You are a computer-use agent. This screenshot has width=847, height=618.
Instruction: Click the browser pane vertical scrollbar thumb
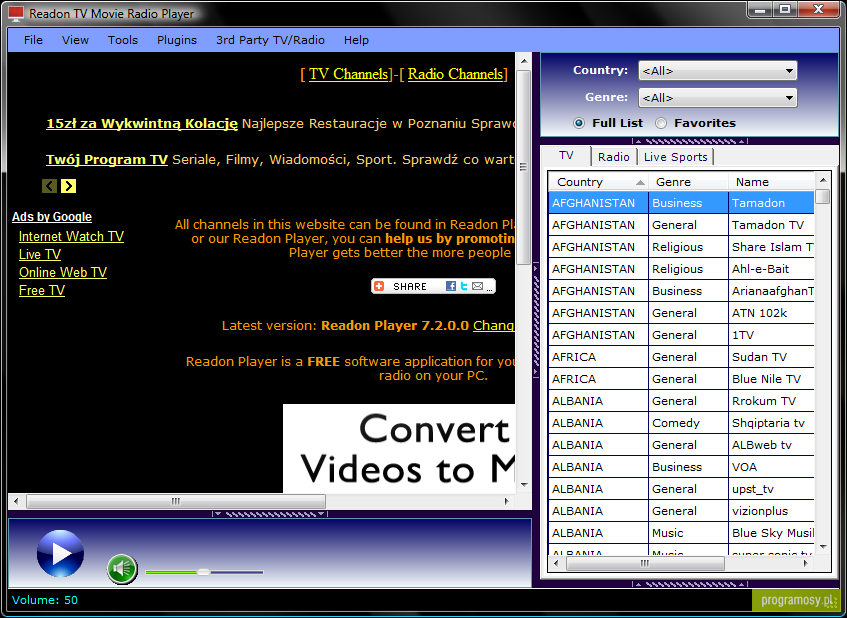[x=523, y=167]
